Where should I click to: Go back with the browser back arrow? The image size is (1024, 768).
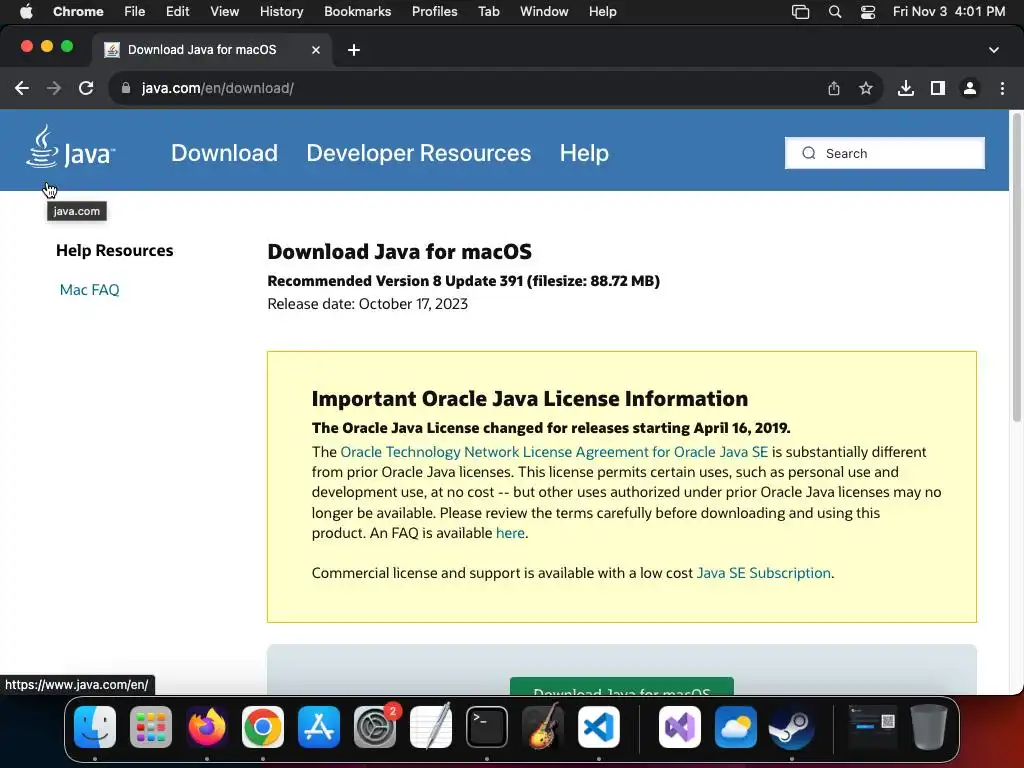click(x=22, y=88)
